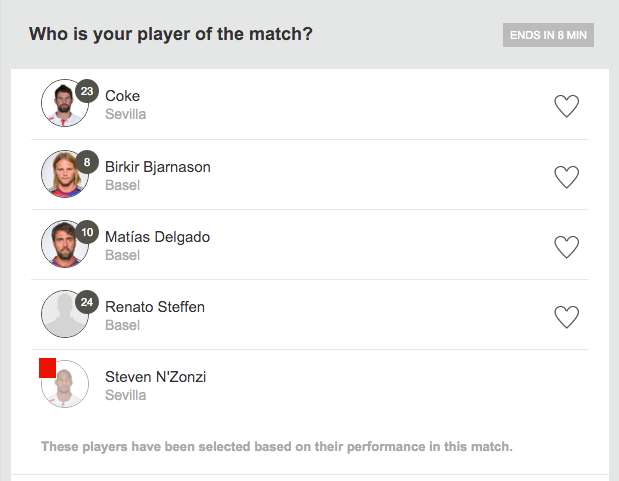Click Matías Delgado's profile picture
619x481 pixels.
(65, 244)
